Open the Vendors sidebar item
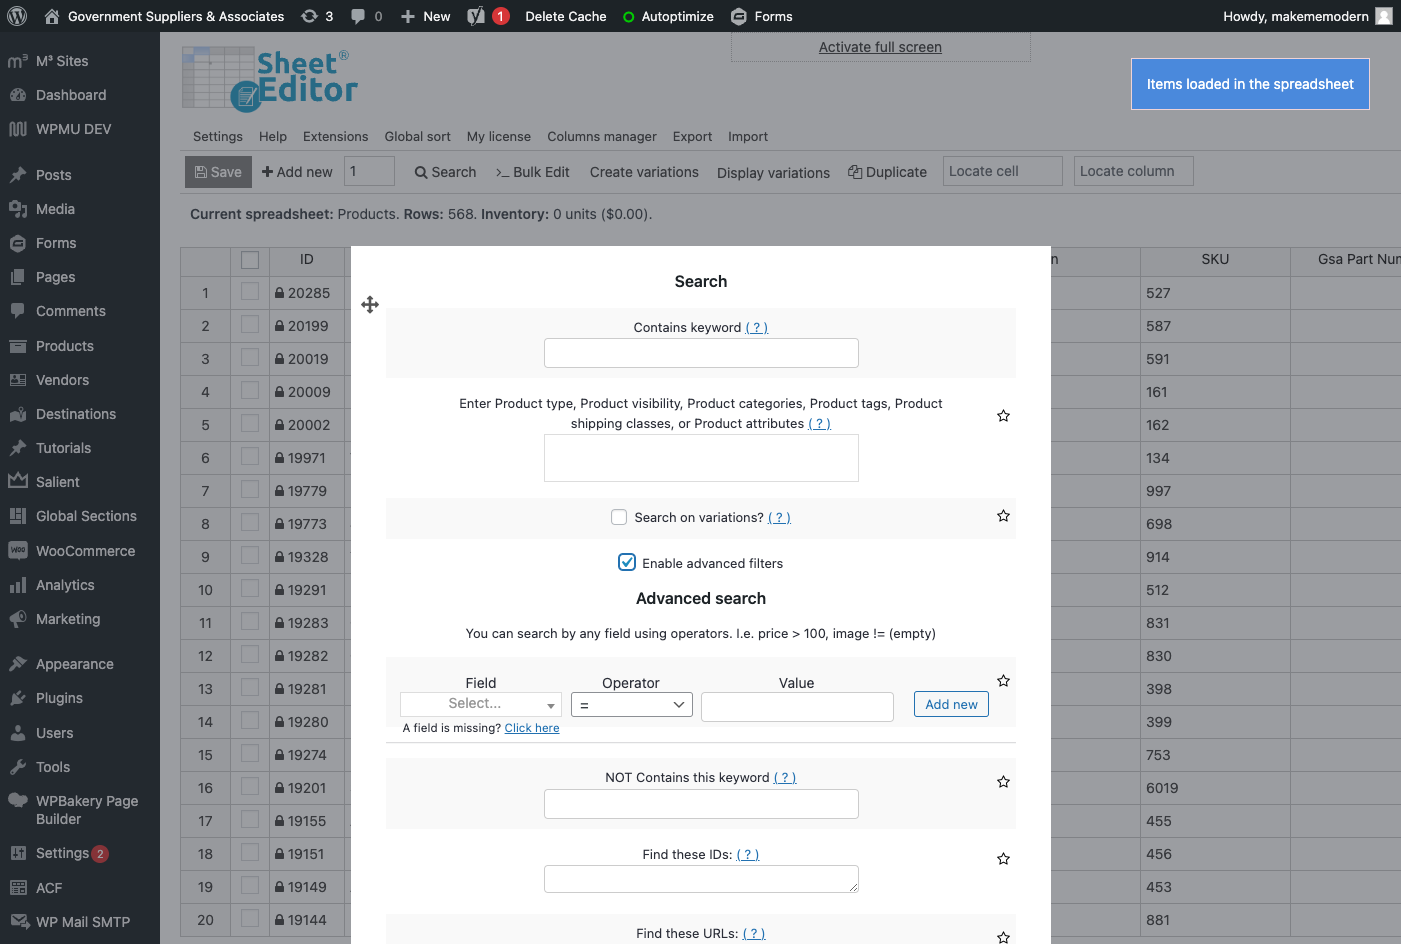The height and width of the screenshot is (944, 1401). [62, 380]
